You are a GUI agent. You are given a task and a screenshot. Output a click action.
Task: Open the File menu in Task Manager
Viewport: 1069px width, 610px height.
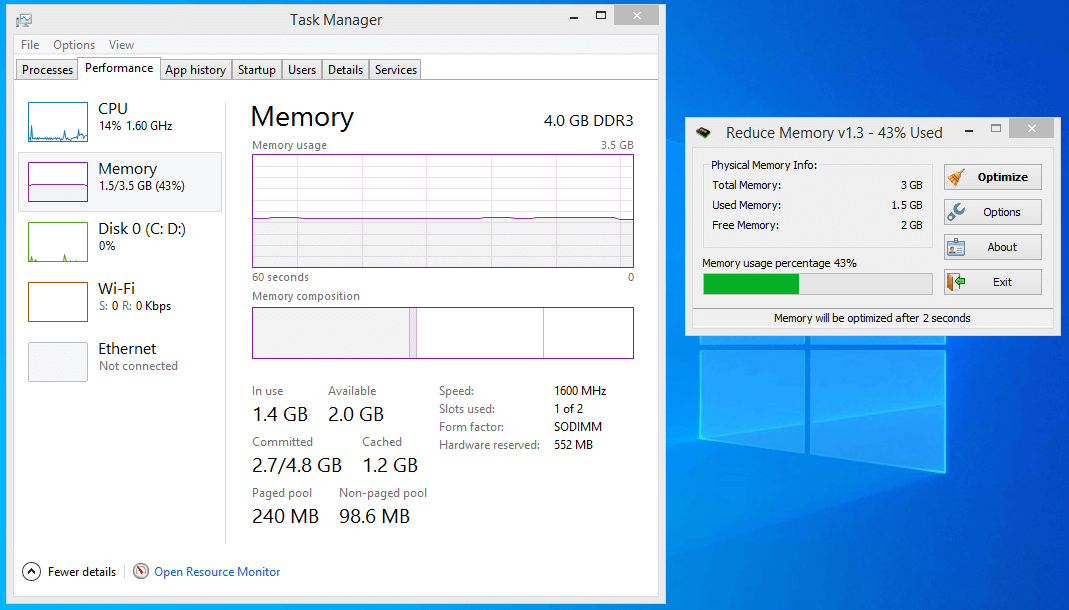click(30, 45)
